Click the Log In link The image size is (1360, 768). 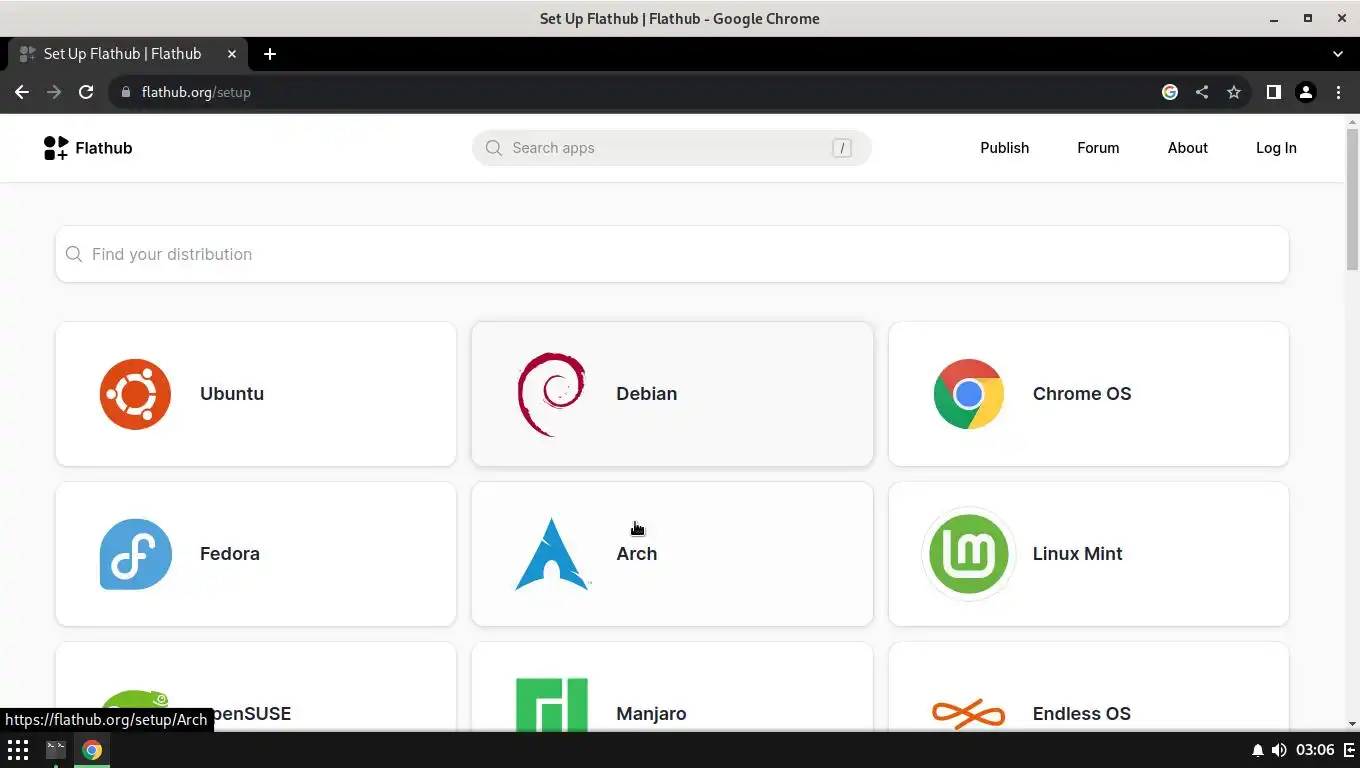1276,148
